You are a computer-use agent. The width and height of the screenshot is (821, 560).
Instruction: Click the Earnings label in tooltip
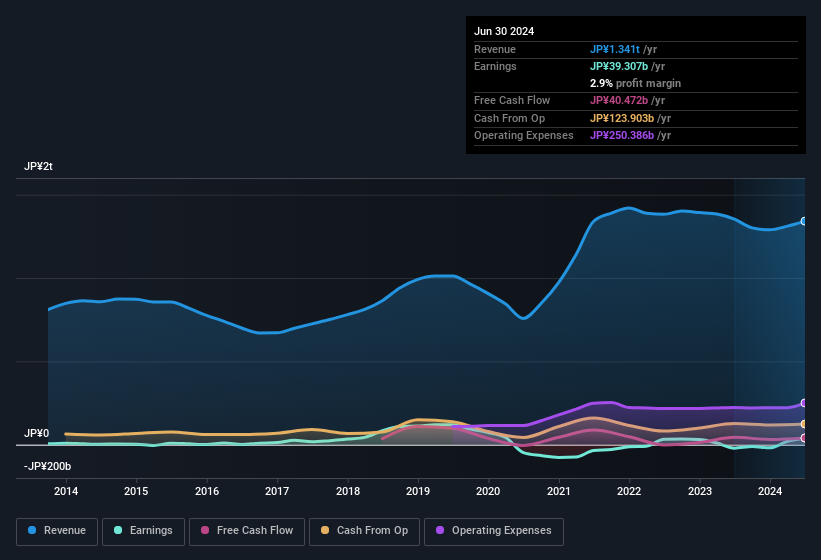pyautogui.click(x=495, y=66)
